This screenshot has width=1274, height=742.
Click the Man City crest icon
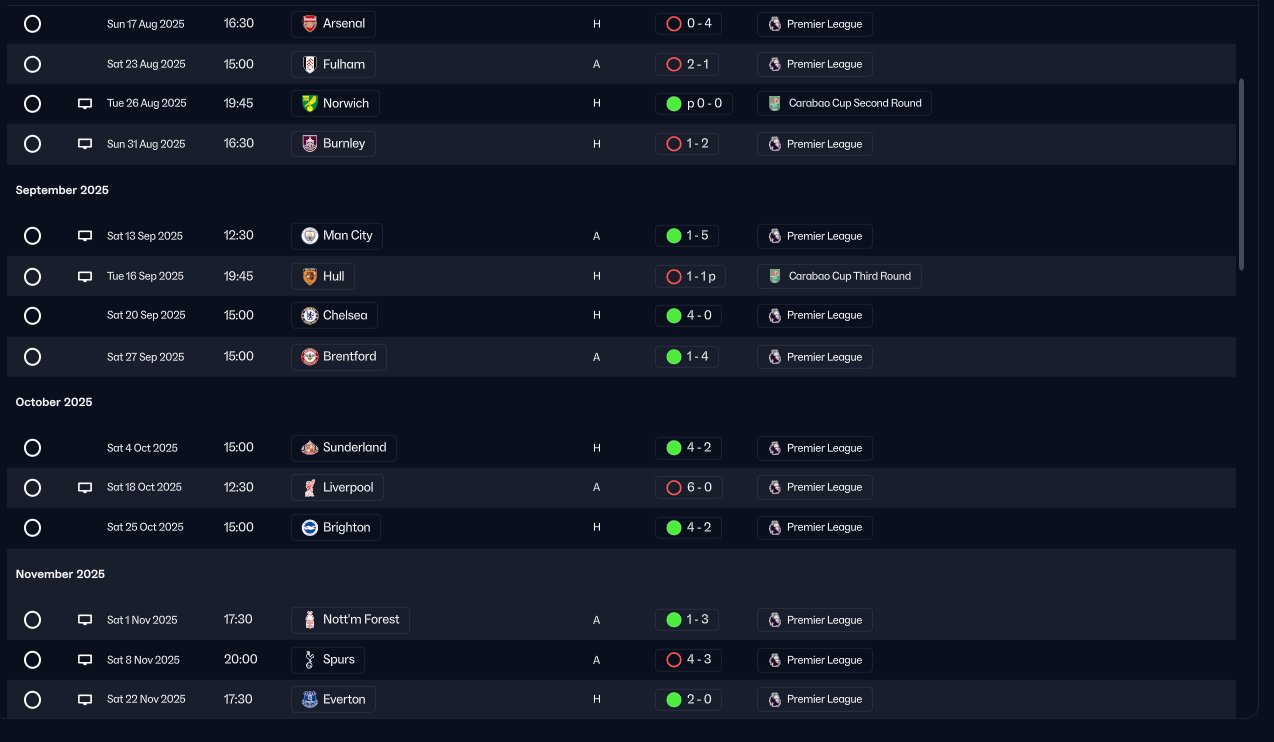point(310,236)
